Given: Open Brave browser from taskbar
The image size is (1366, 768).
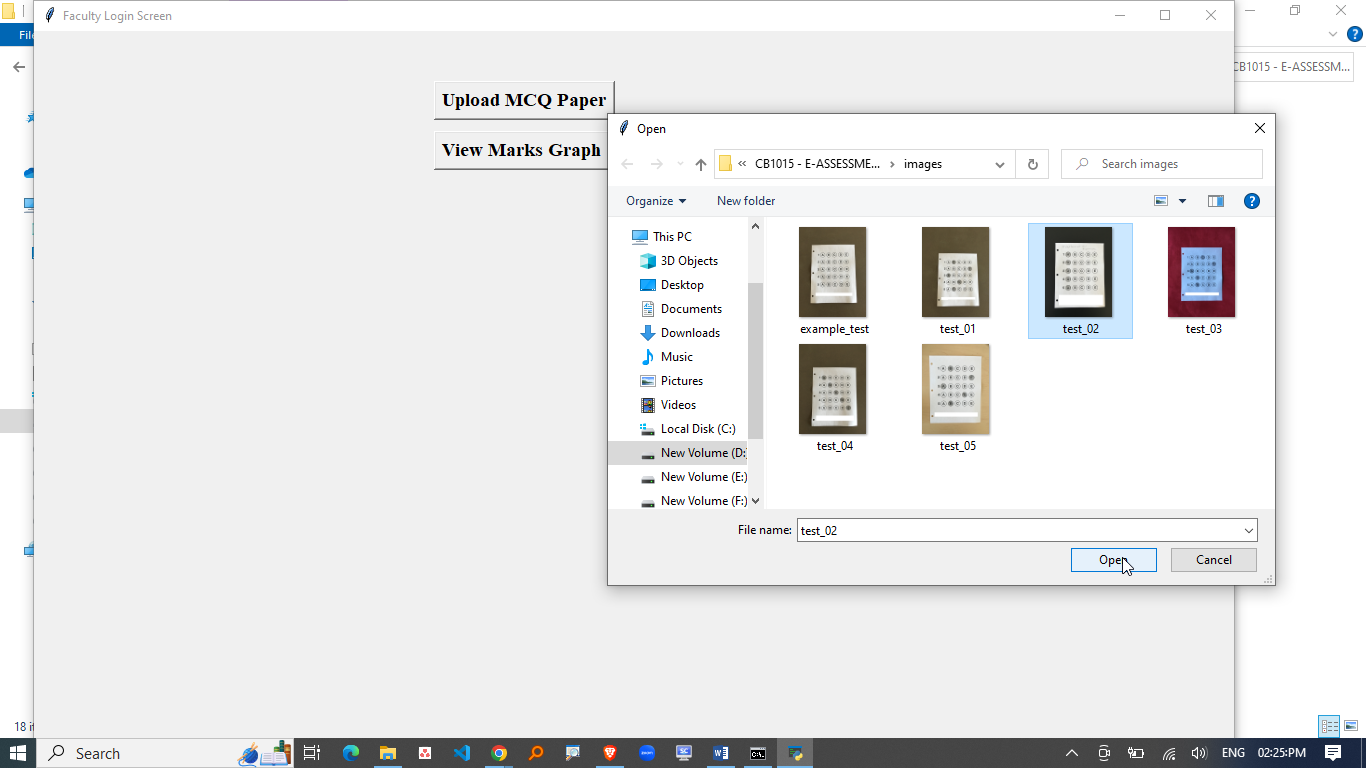Looking at the screenshot, I should 610,753.
